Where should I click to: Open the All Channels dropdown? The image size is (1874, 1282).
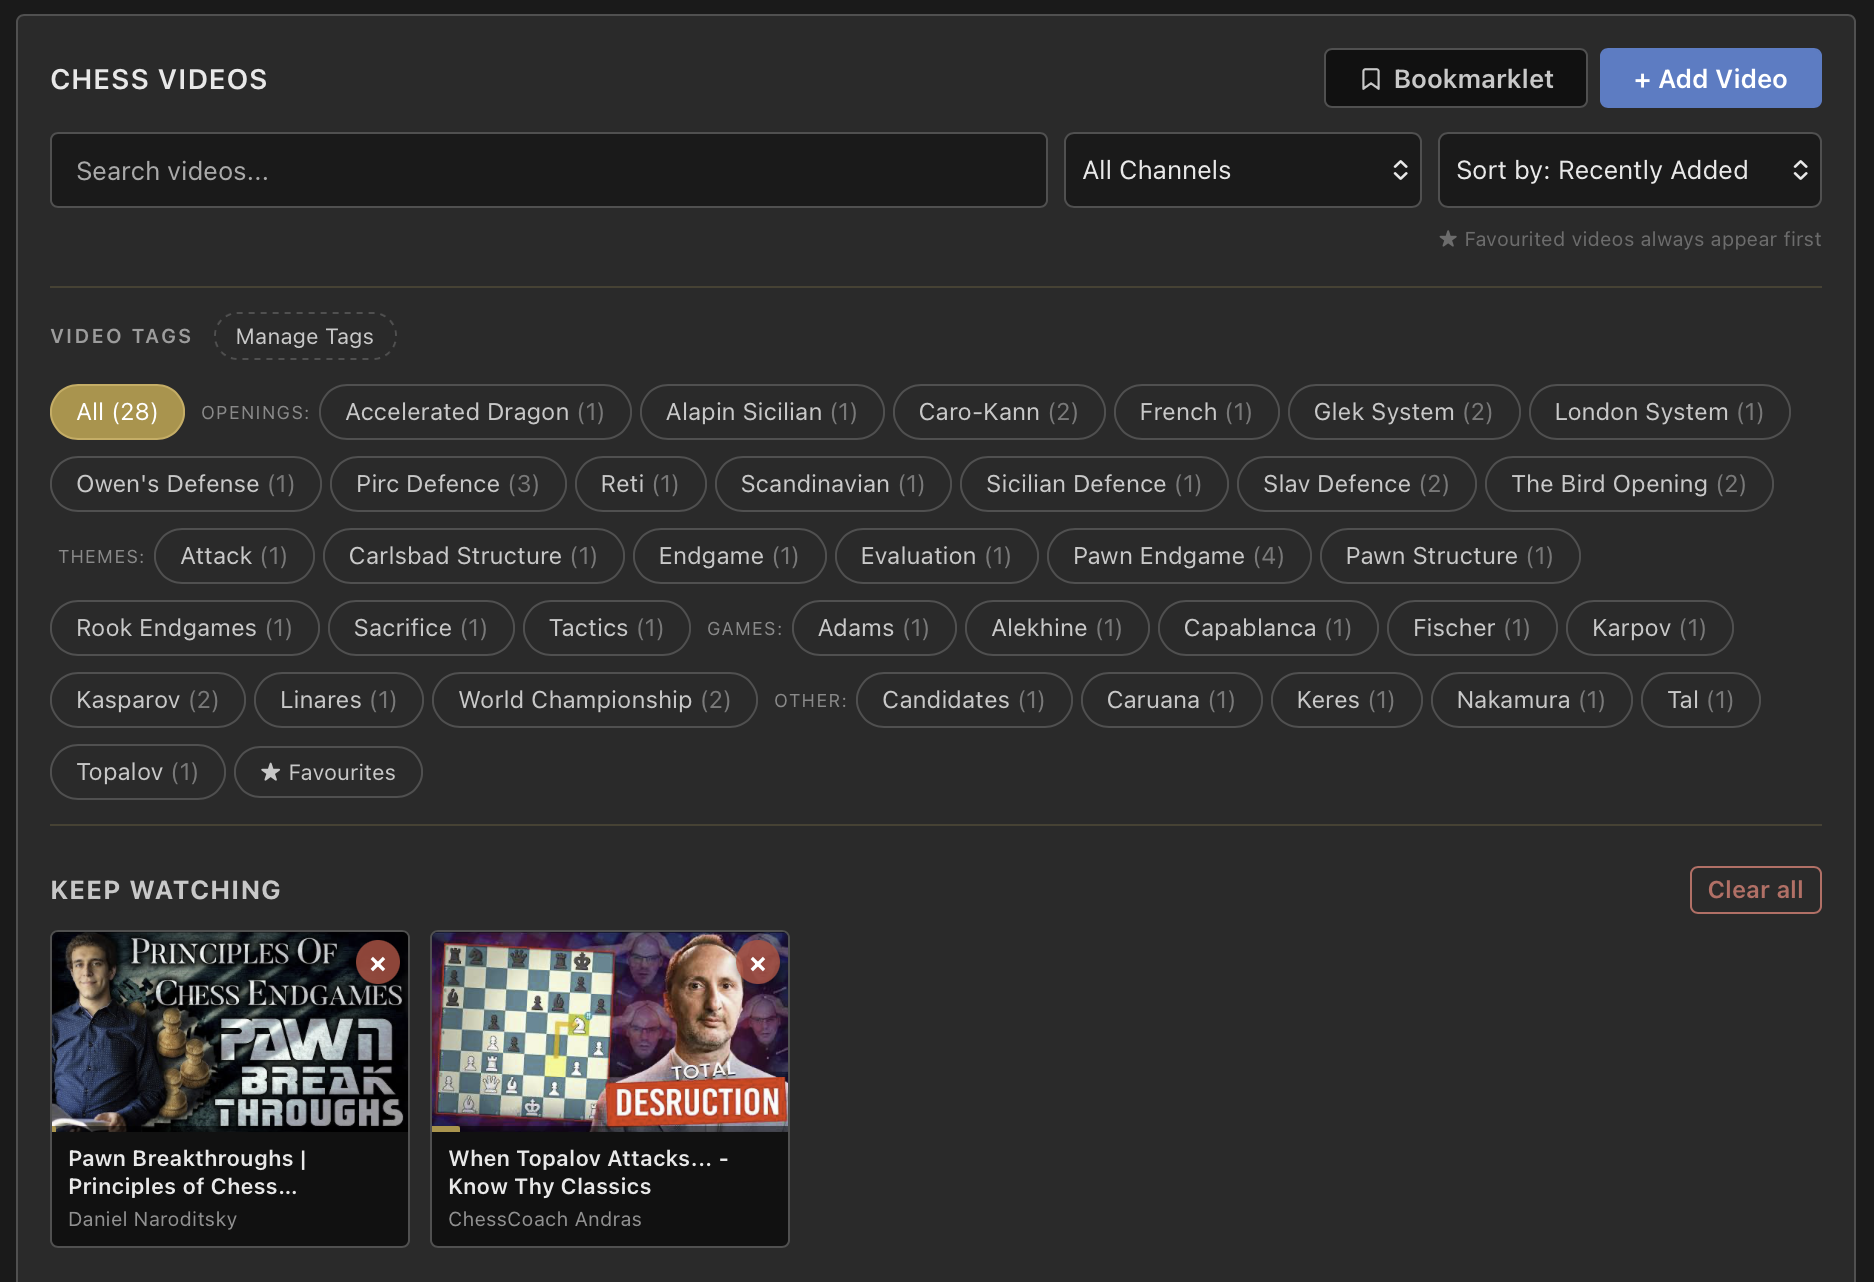click(x=1242, y=170)
